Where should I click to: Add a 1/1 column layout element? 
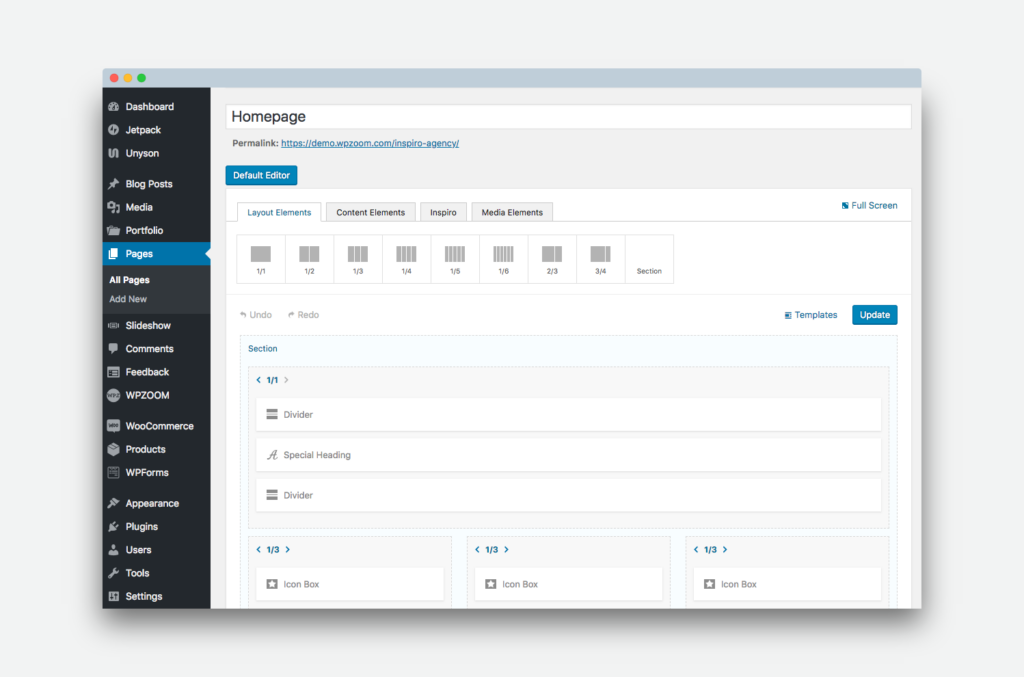click(x=261, y=259)
